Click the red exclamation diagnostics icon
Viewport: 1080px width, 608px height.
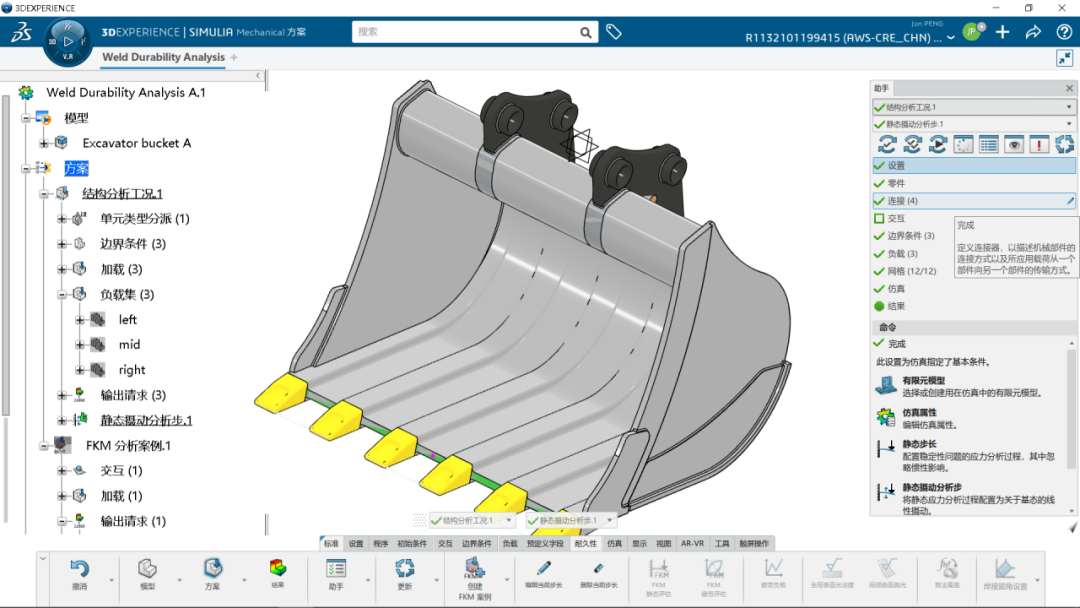click(x=1039, y=144)
